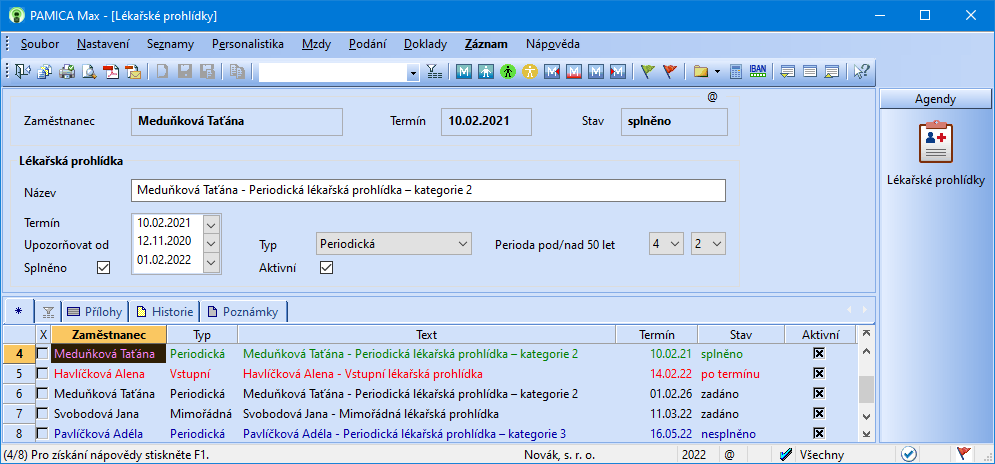Viewport: 995px width, 464px height.
Task: Check X box for row 7 Svobodová Jana
Action: 43,414
